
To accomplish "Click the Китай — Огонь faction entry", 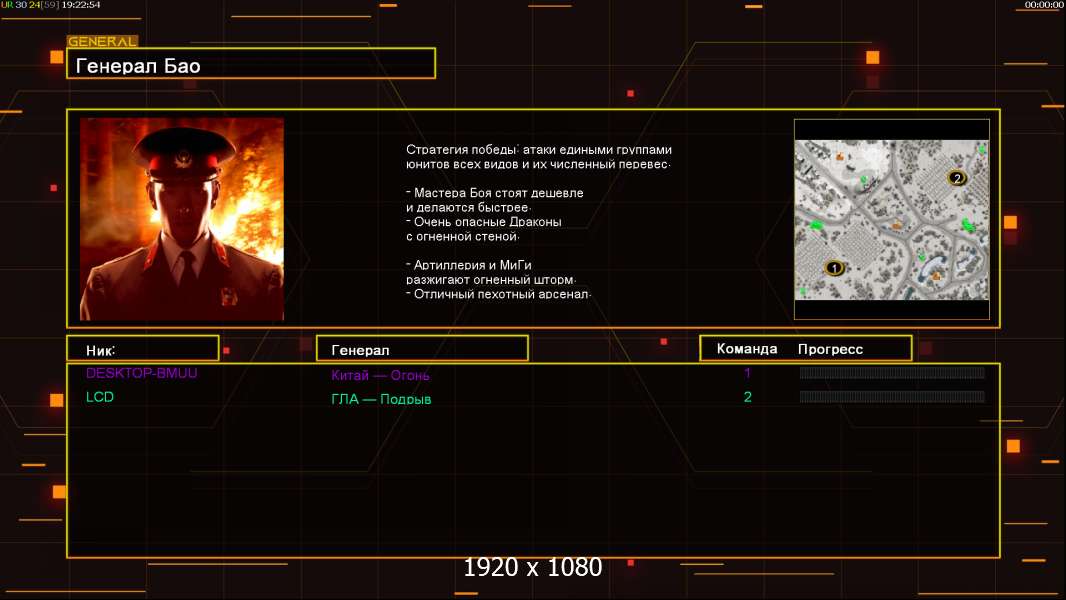I will [x=380, y=374].
